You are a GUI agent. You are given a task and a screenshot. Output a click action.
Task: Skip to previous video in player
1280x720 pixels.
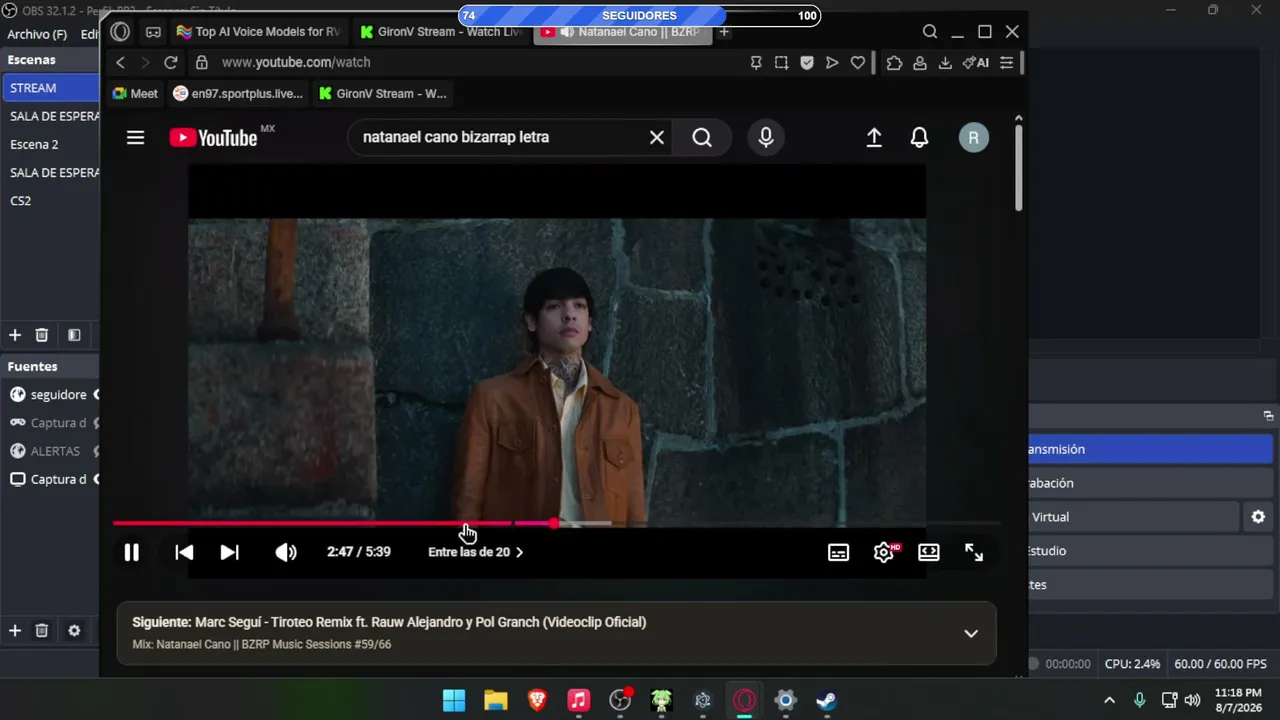point(184,552)
